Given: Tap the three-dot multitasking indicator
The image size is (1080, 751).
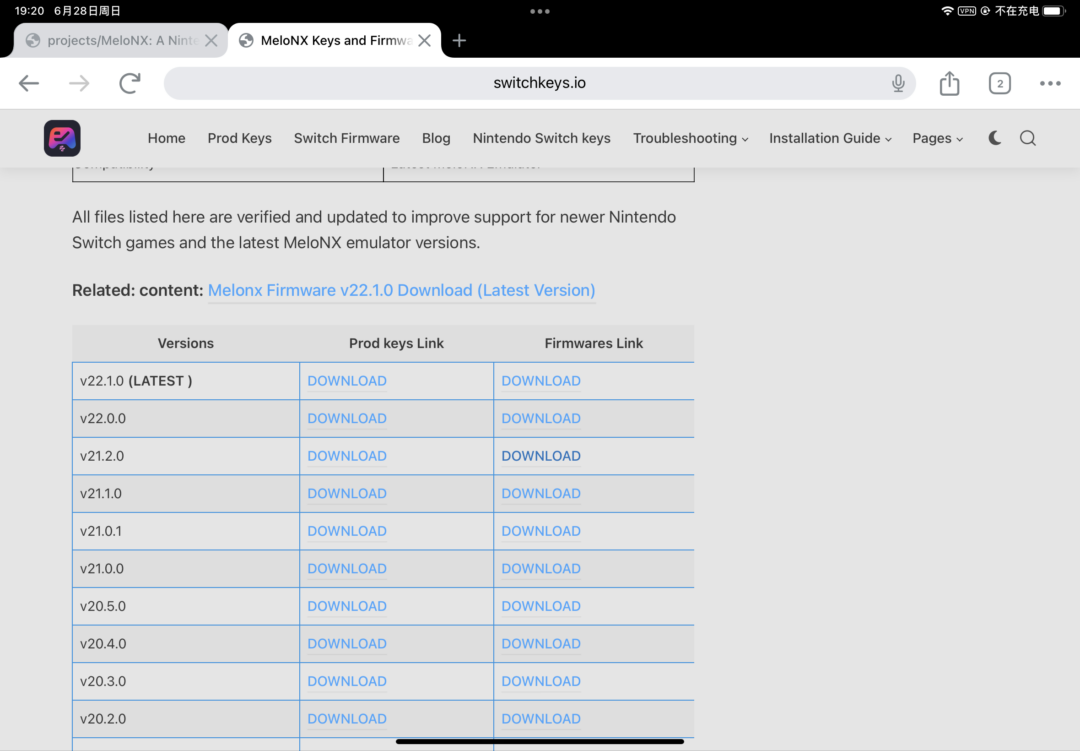Looking at the screenshot, I should pyautogui.click(x=539, y=11).
